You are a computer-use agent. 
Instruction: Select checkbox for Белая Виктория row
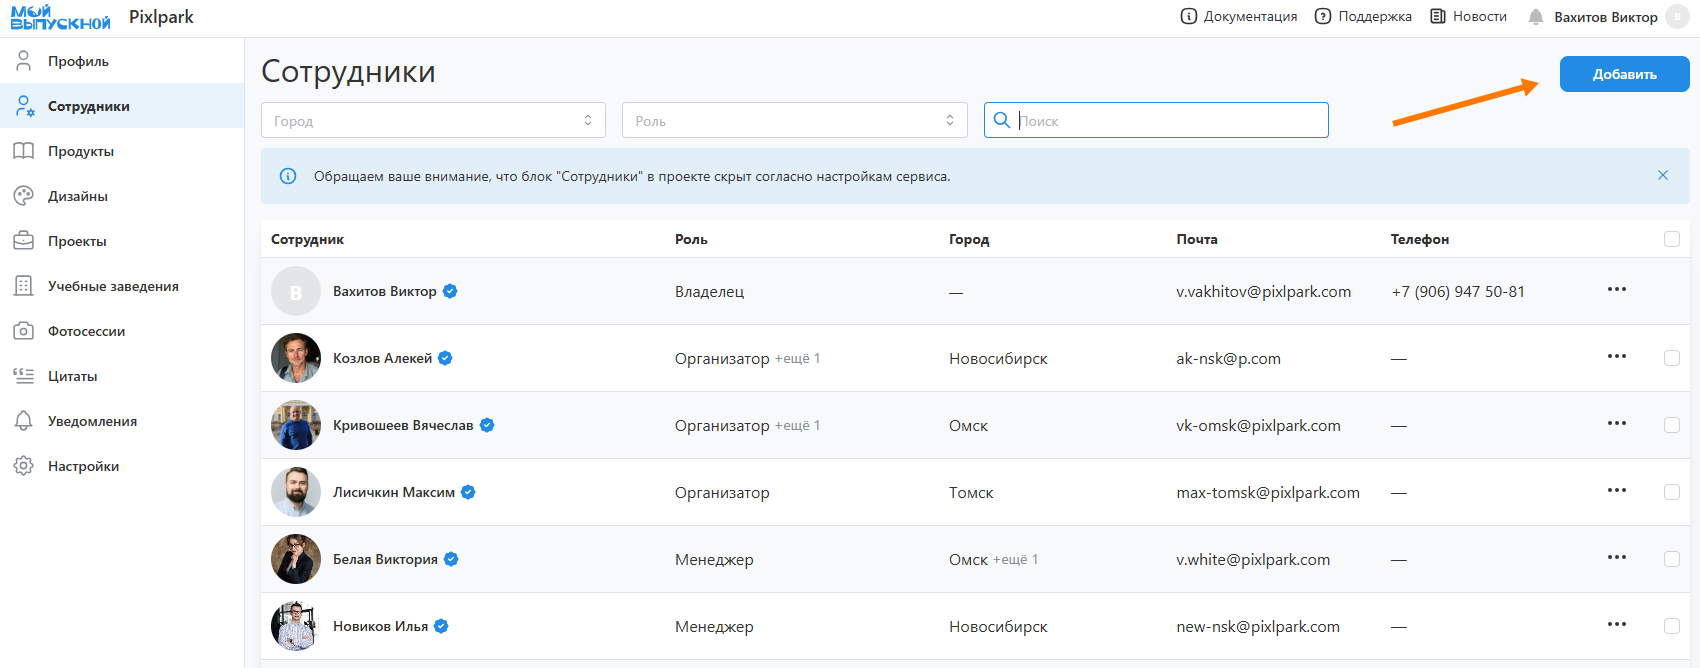coord(1672,559)
